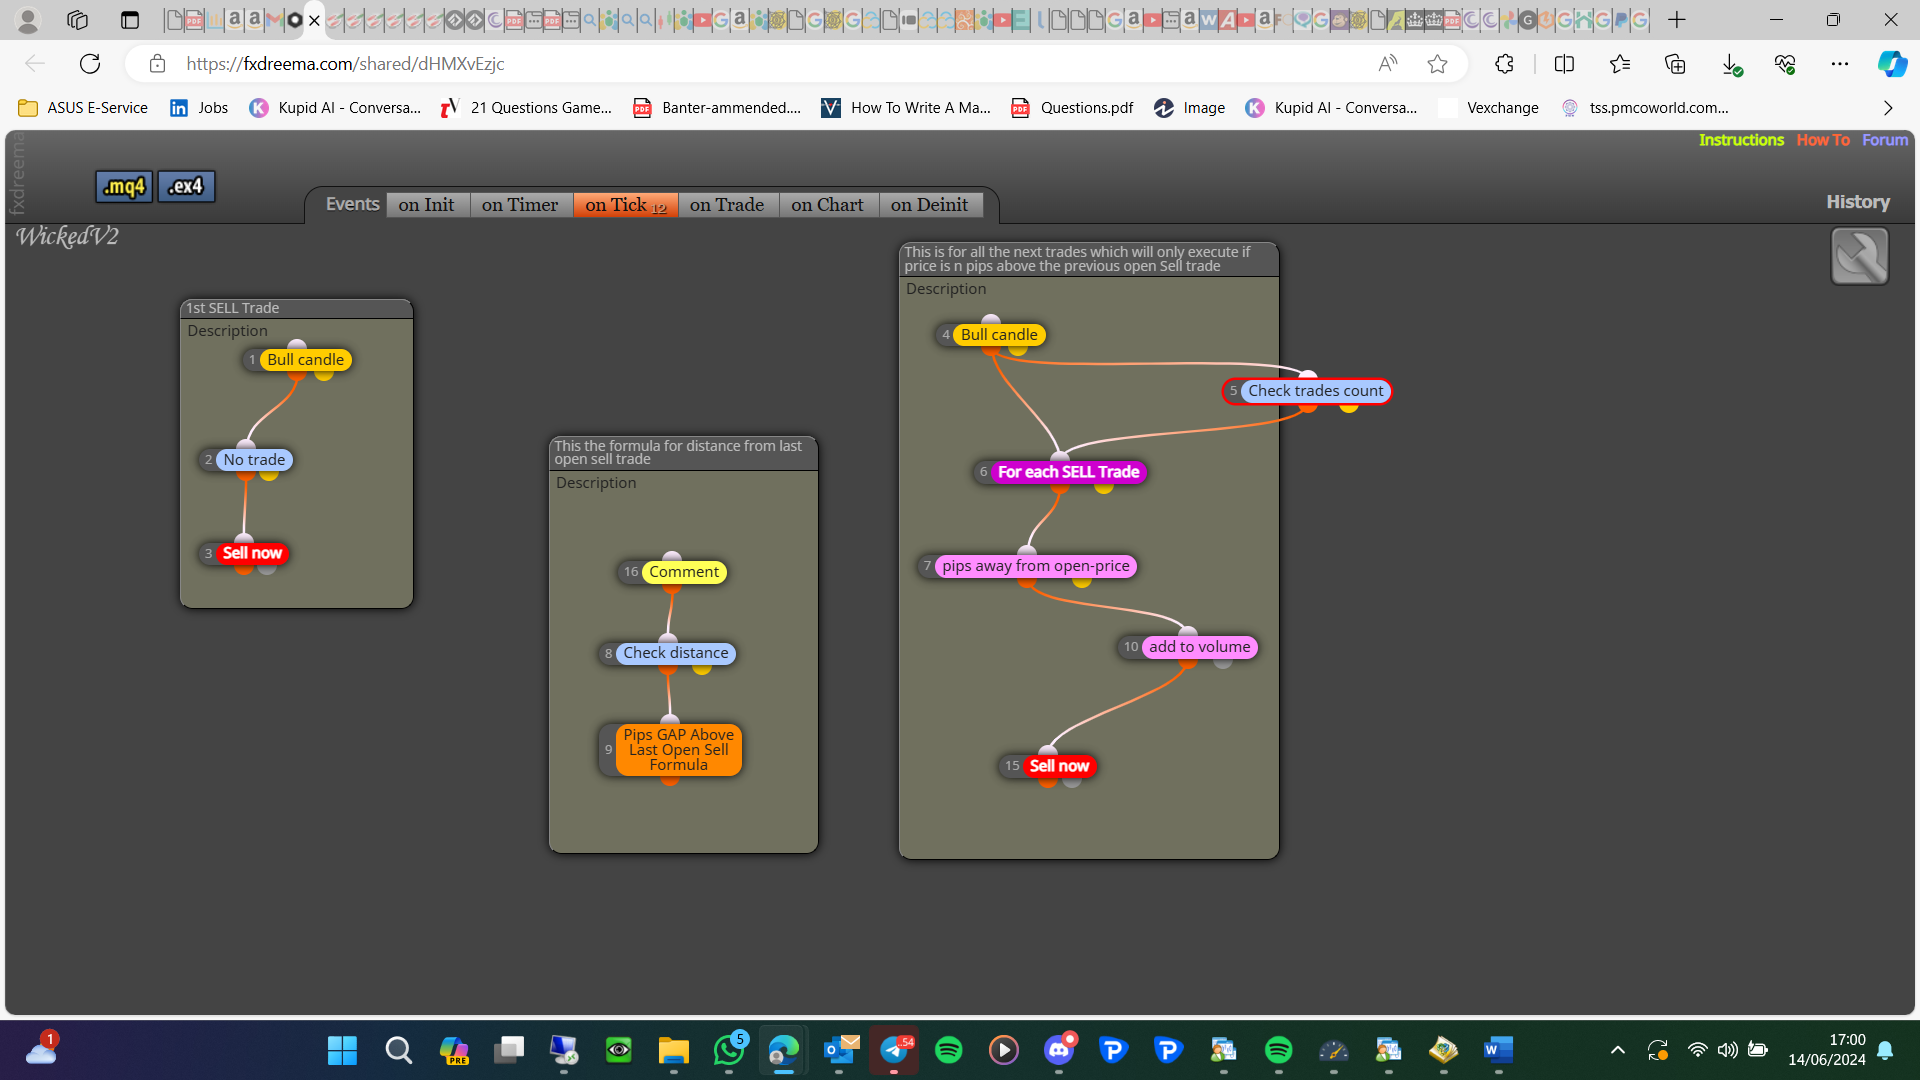Download the .mq4 source file
The width and height of the screenshot is (1920, 1080).
click(x=124, y=186)
